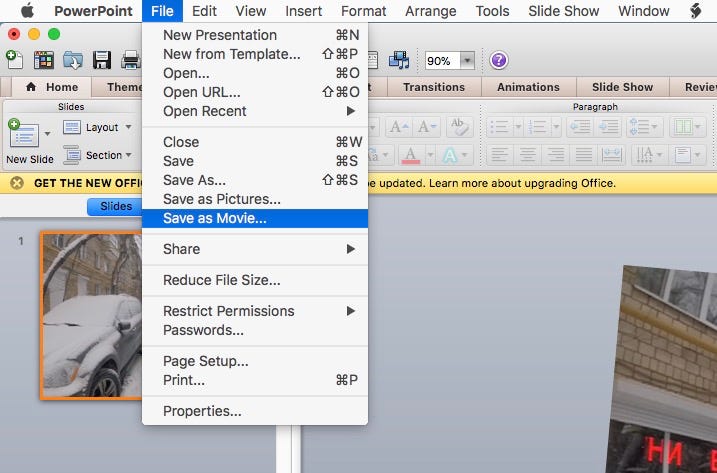
Task: Open font color dropdown arrow
Action: [430, 155]
